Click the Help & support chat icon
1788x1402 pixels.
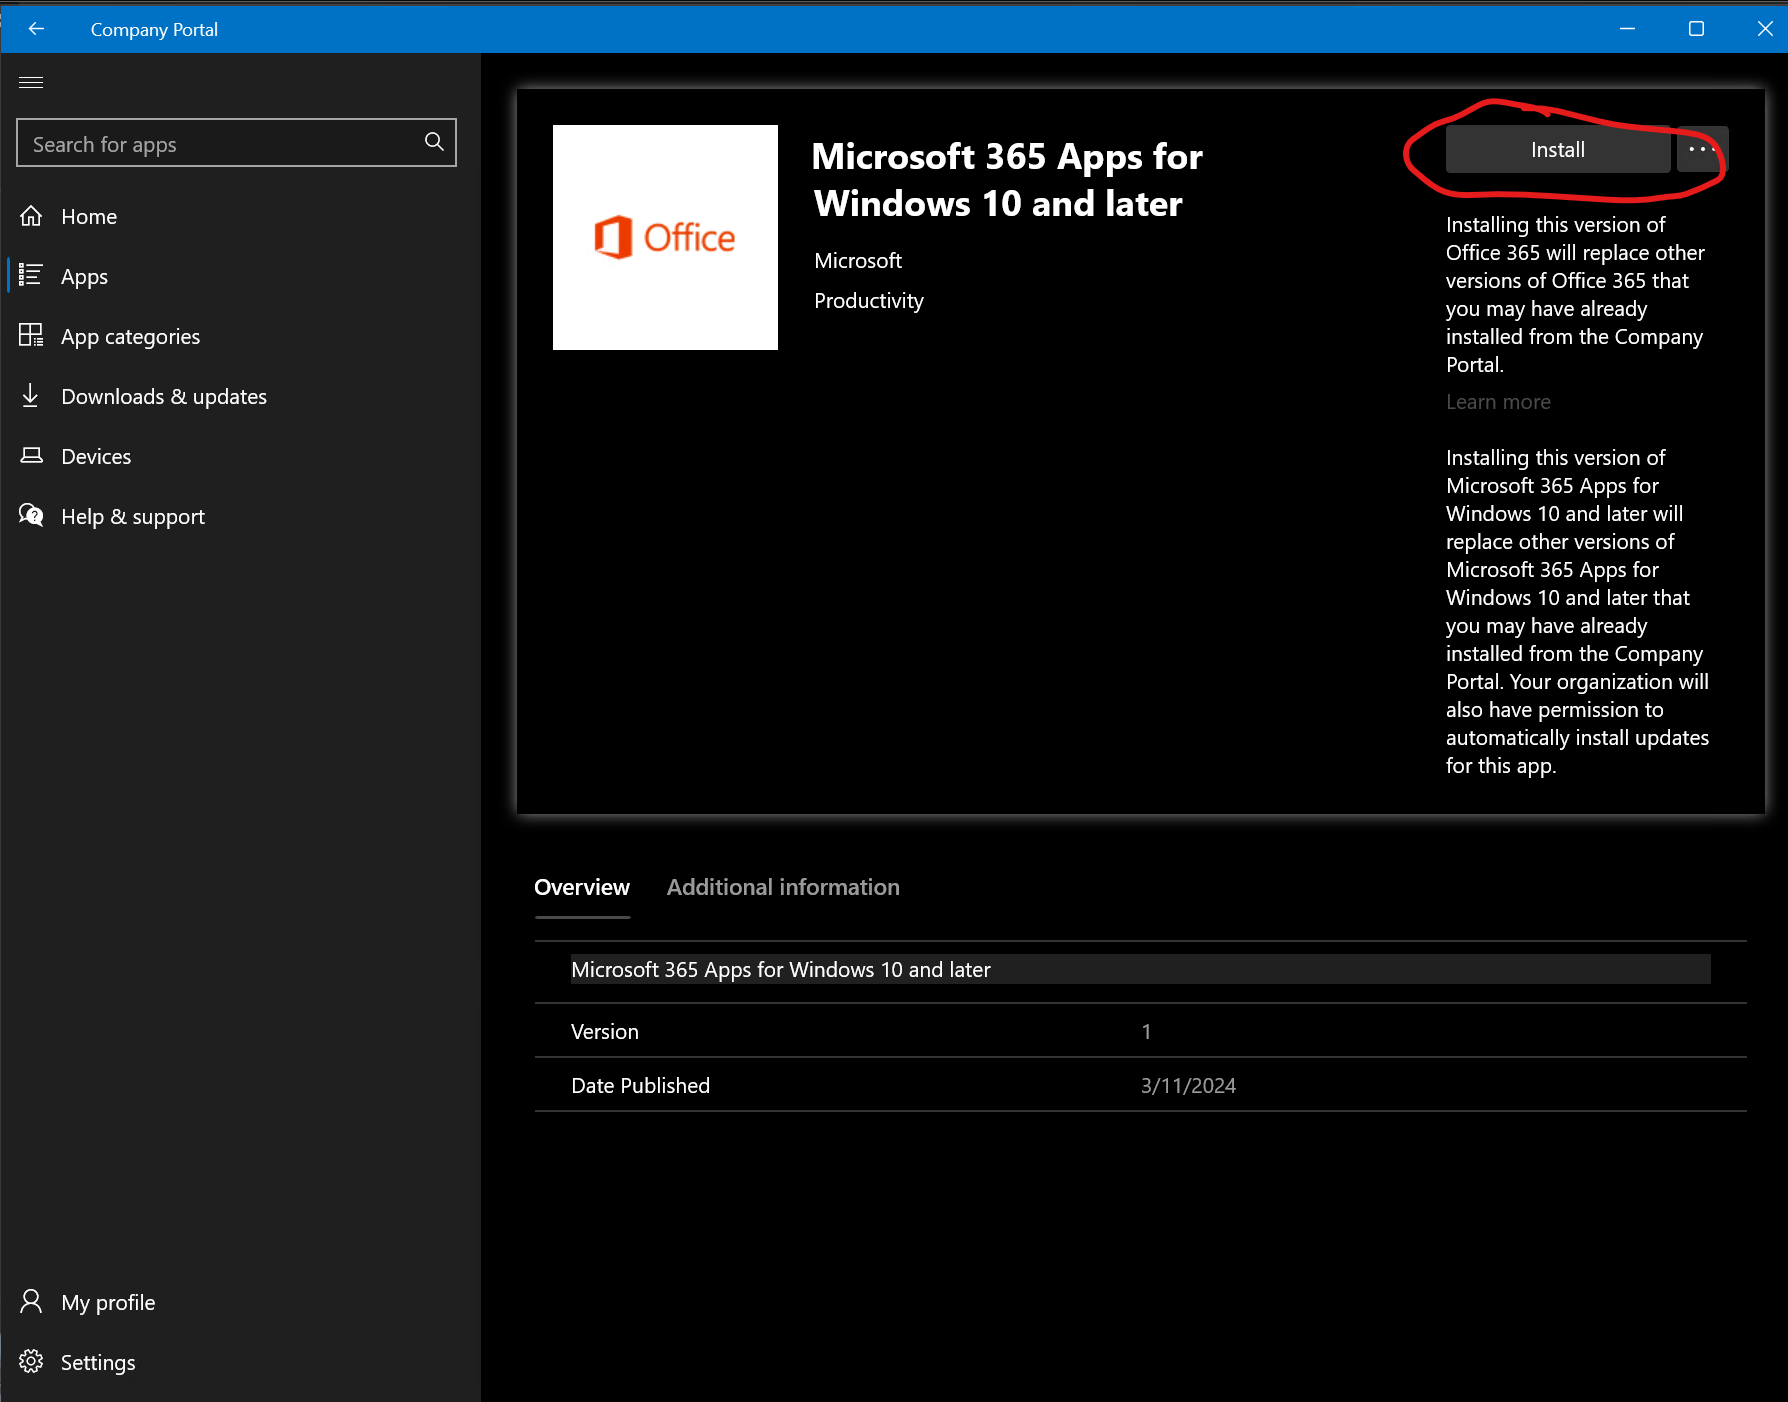tap(31, 515)
